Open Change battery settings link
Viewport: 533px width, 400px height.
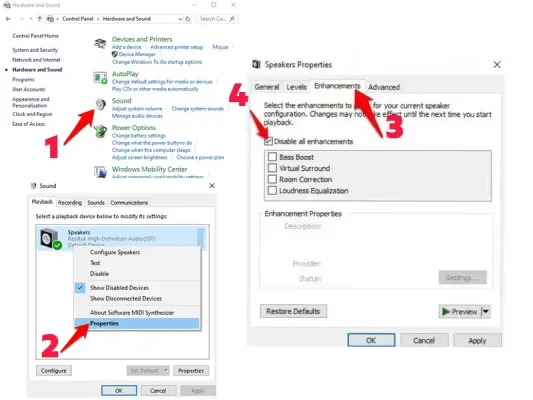[139, 136]
